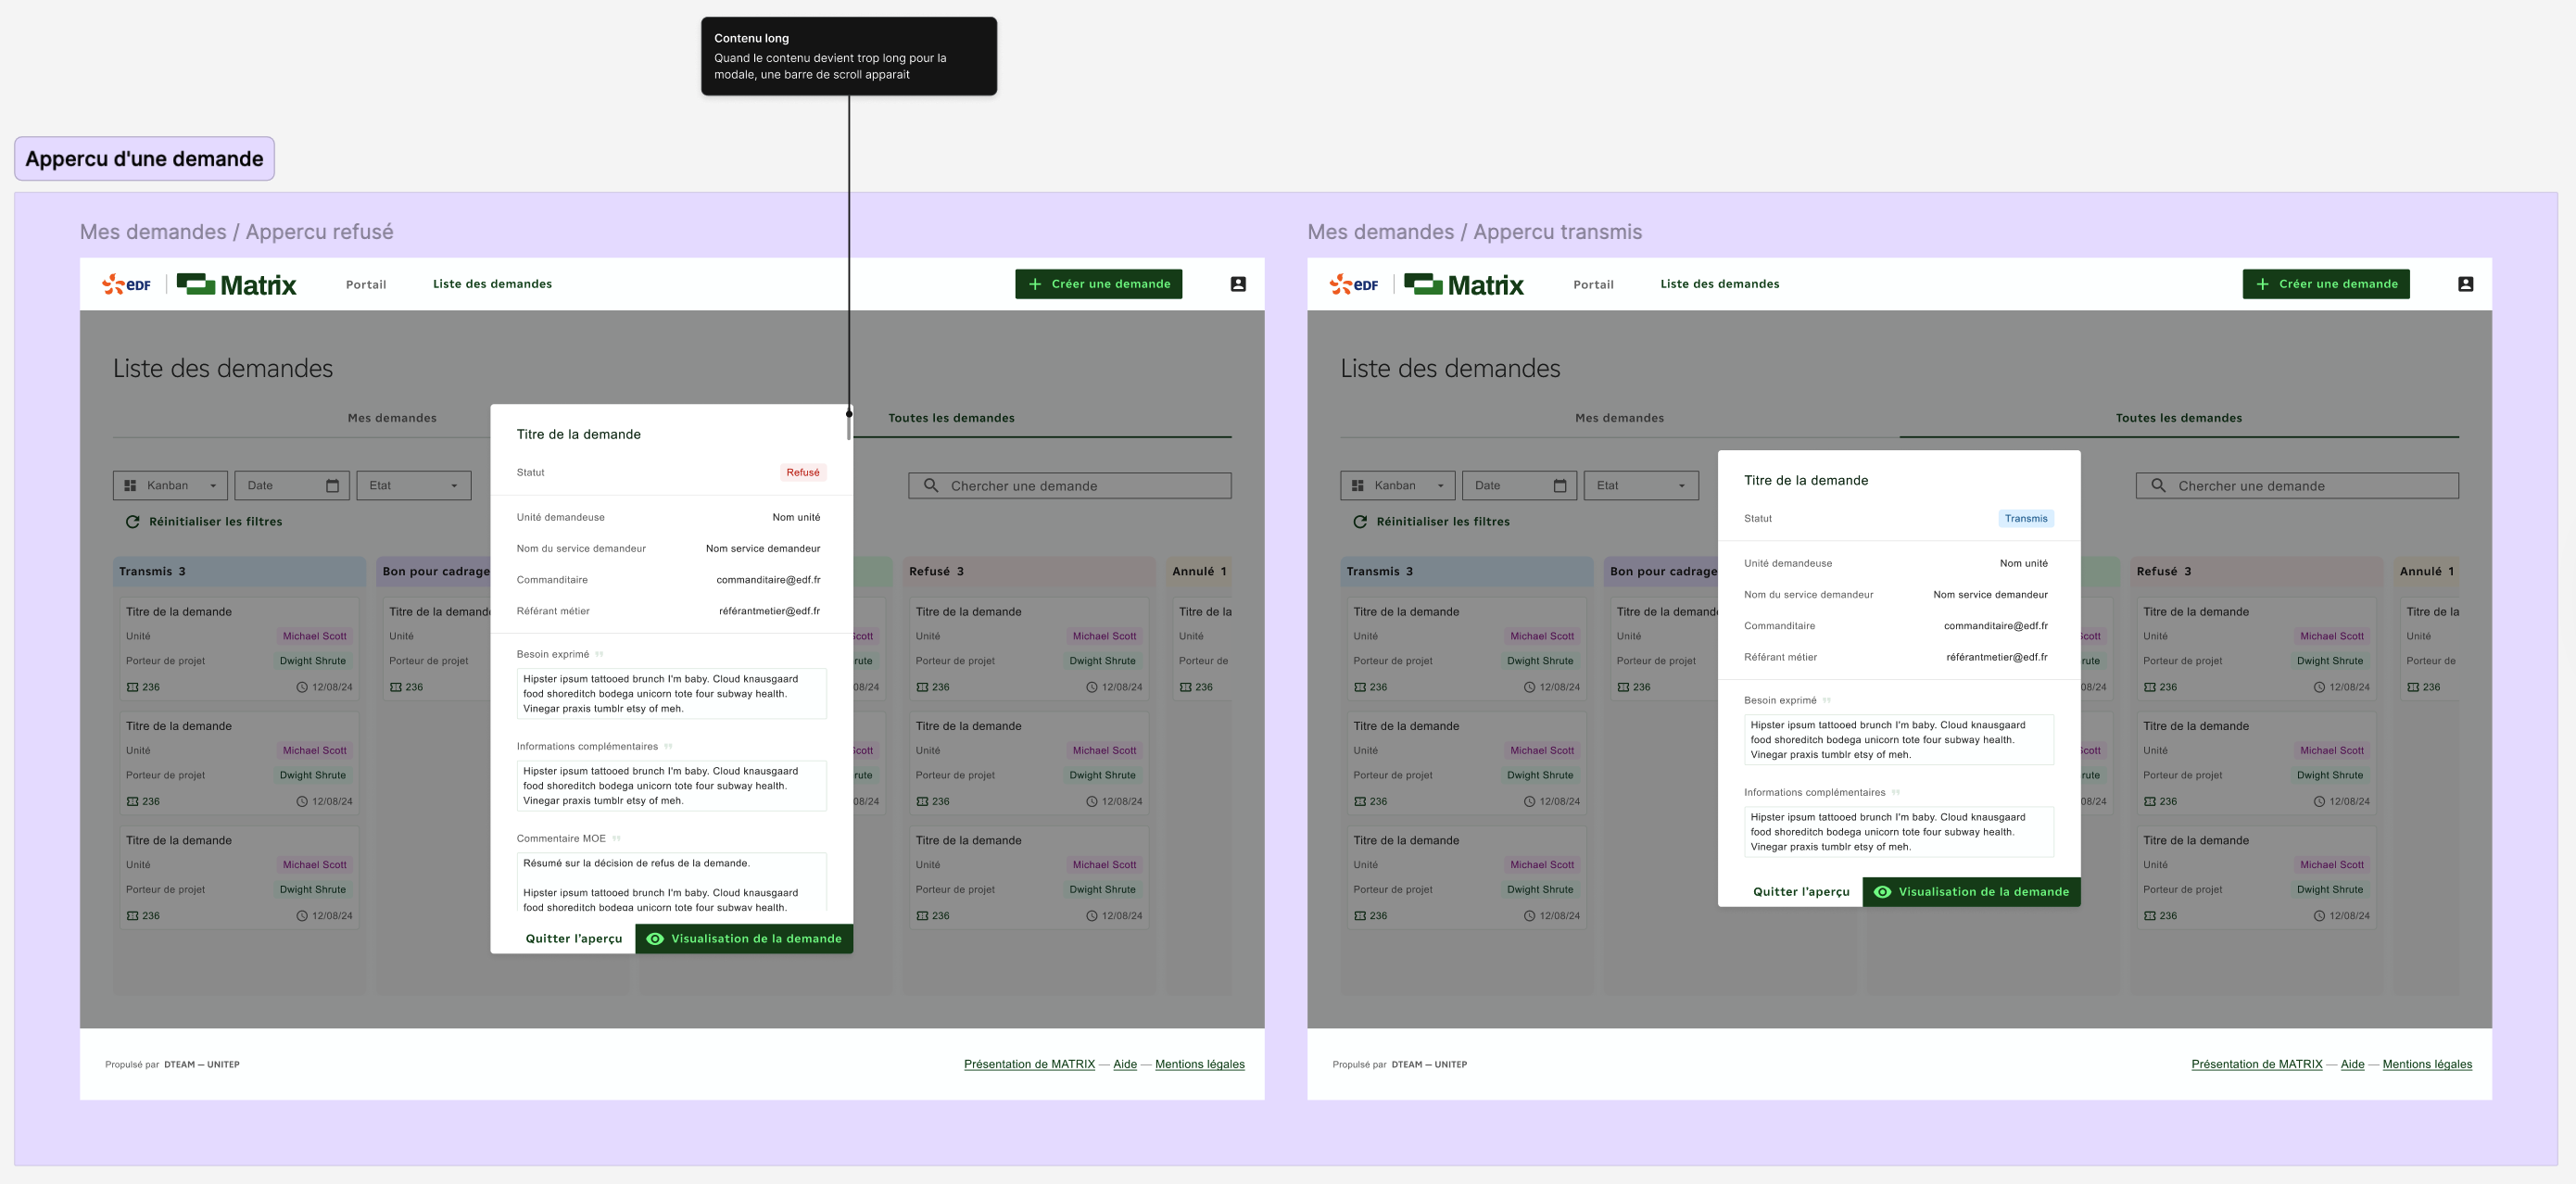
Task: Click the EDF logo in the refusé mockup header
Action: click(127, 285)
